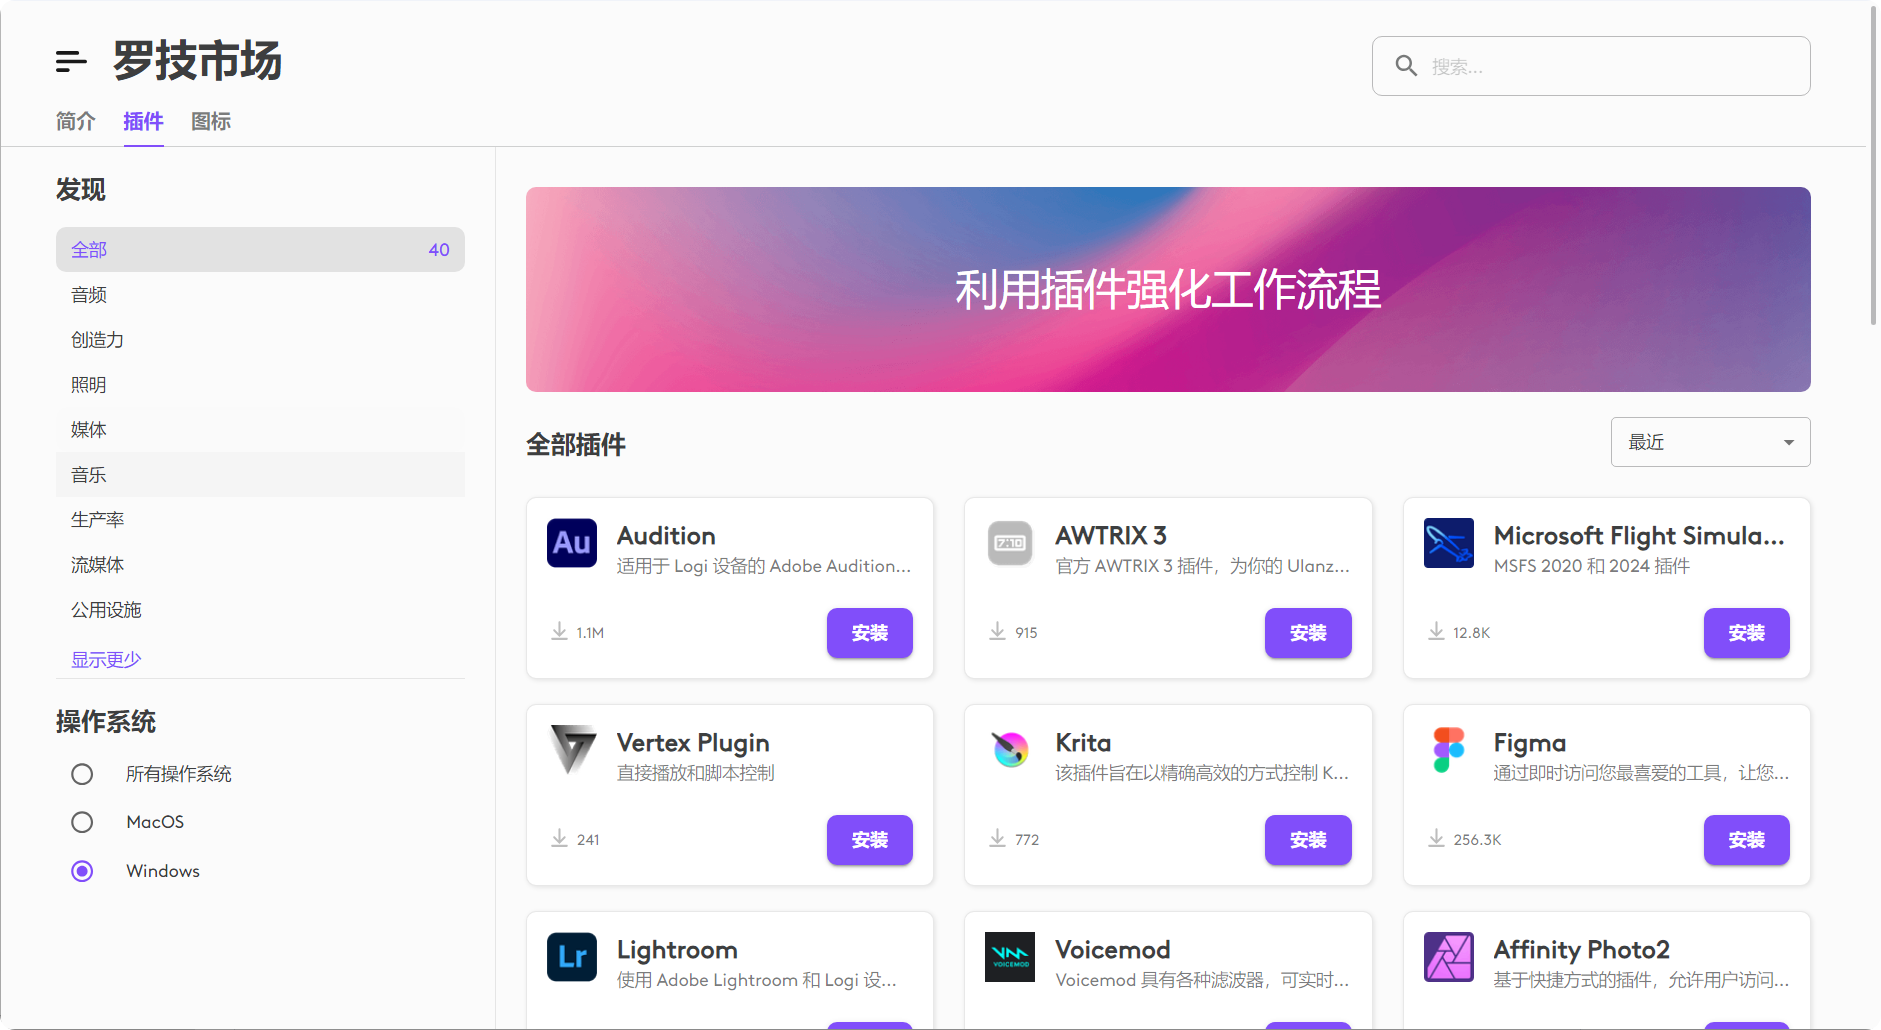Open the Voicemod plugin icon
Screen dimensions: 1881x1030
[x=1010, y=957]
